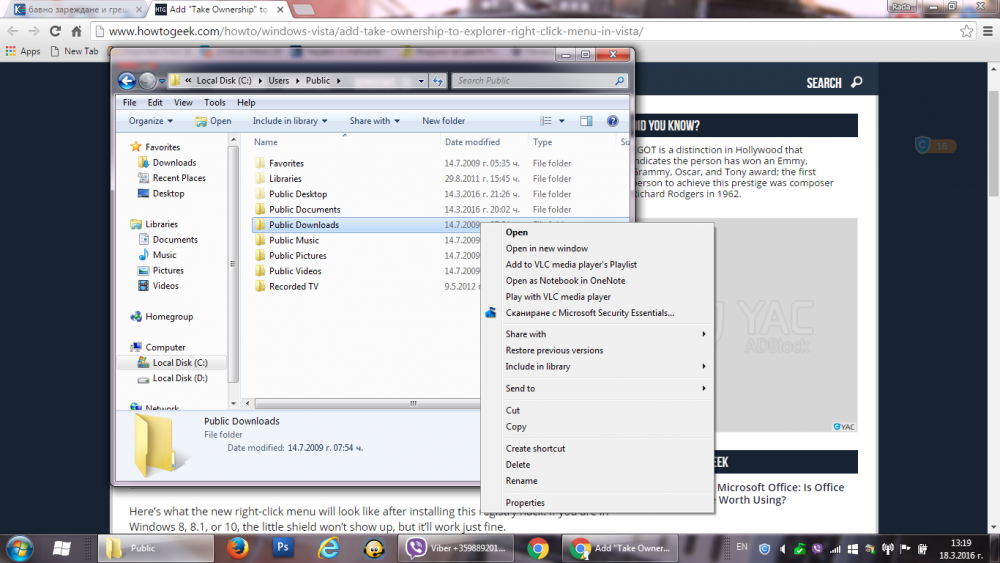
Task: Open the View menu in Explorer
Action: 183,103
